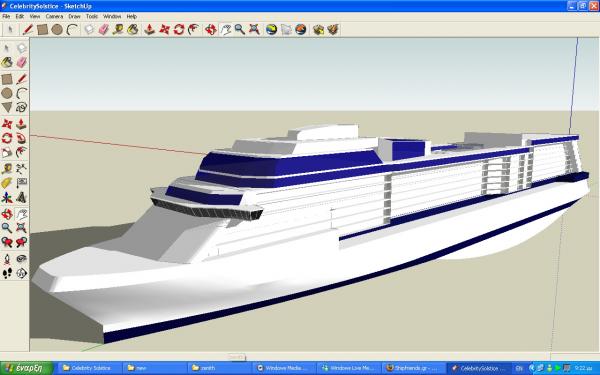The height and width of the screenshot is (375, 600).
Task: Select the Polygon drawing tool
Action: [7, 108]
